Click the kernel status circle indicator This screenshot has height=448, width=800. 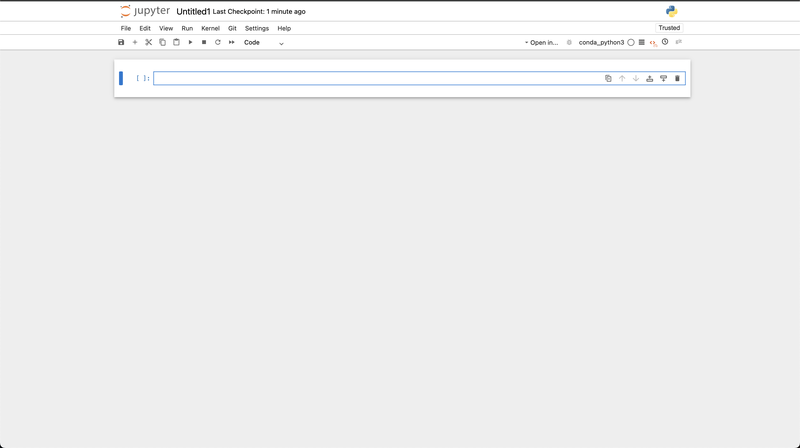click(x=631, y=43)
